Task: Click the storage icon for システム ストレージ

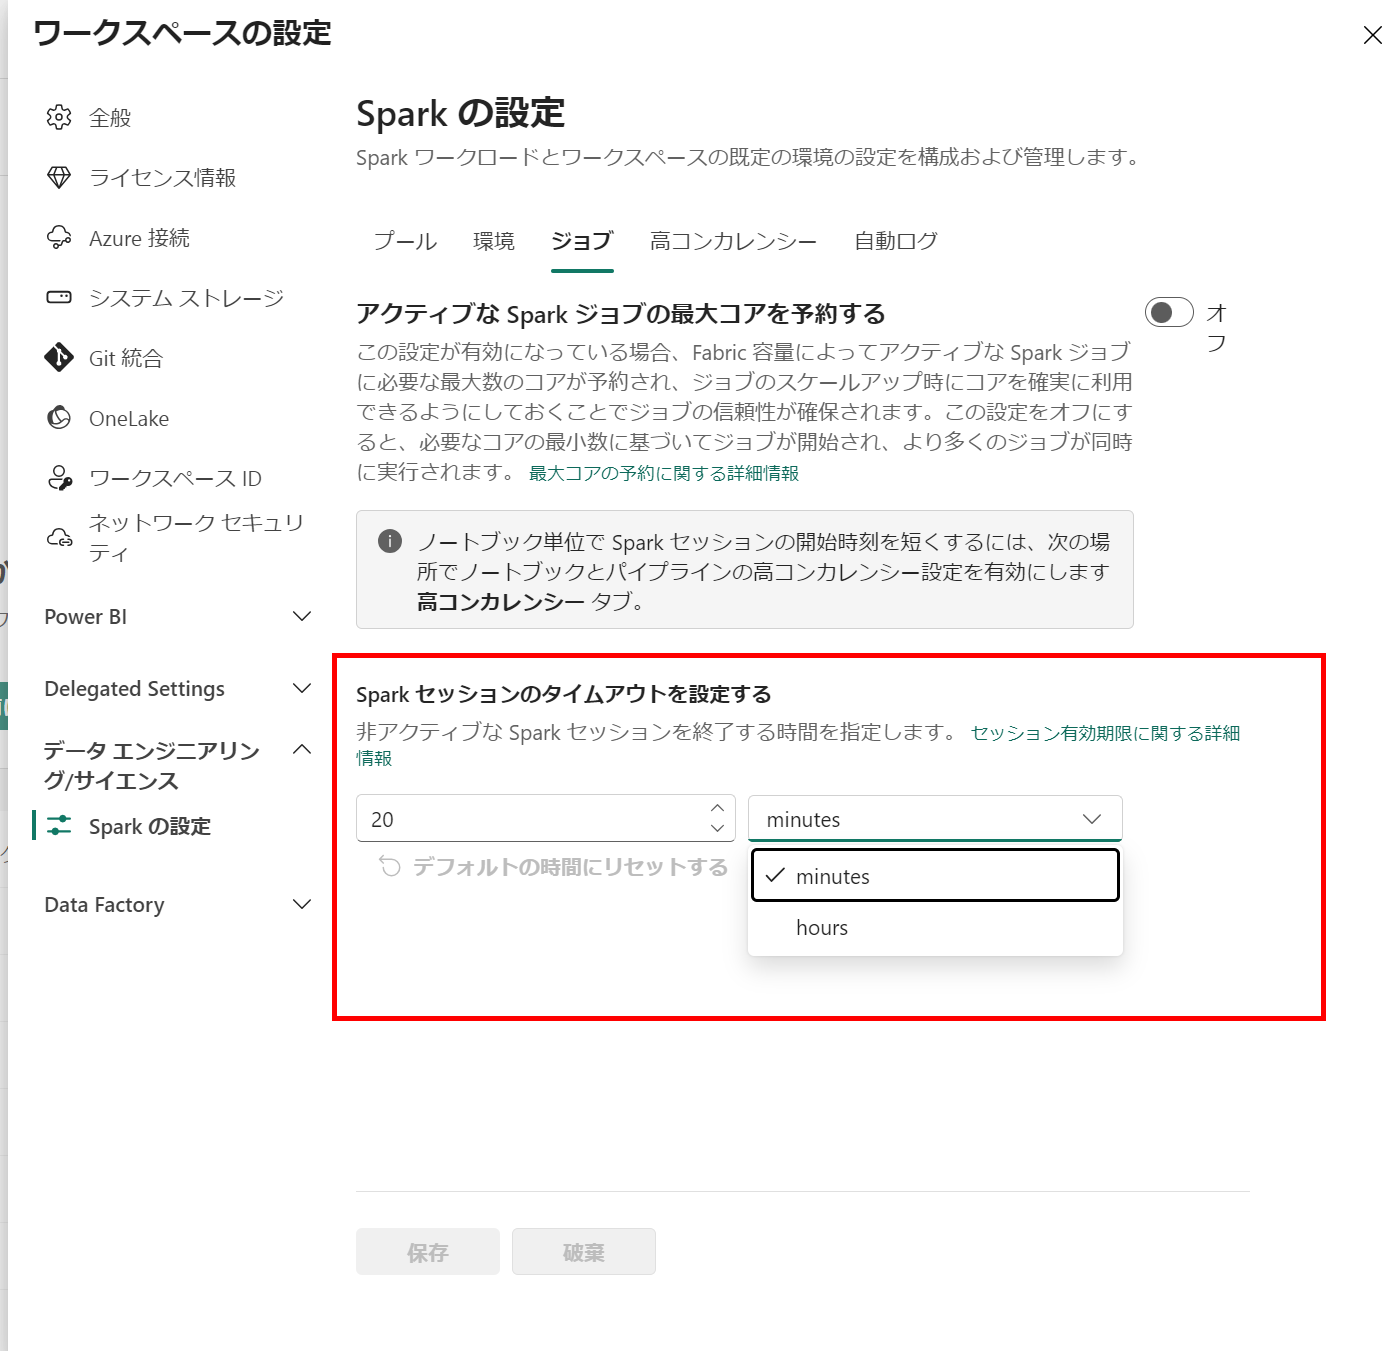Action: point(59,297)
